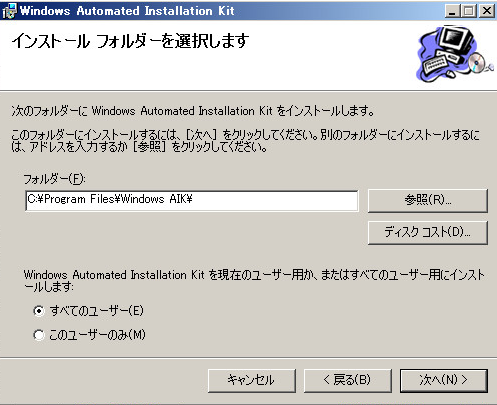This screenshot has width=497, height=405.
Task: Click the フォルダー(F): label
Action: 54,179
